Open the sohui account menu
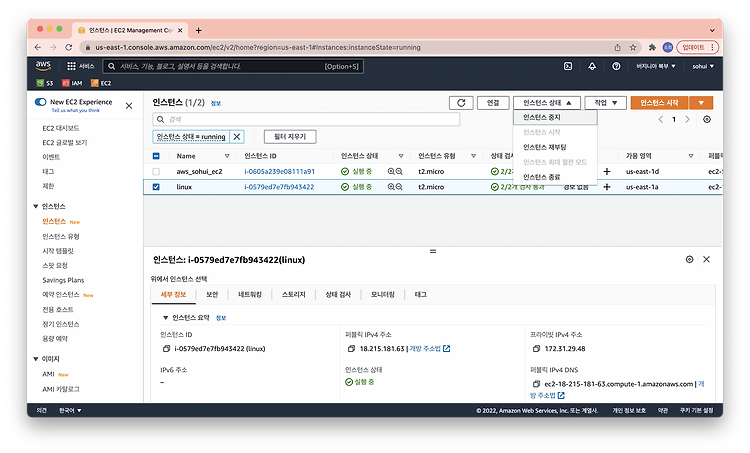Screen dimensions: 750x453 coord(703,66)
